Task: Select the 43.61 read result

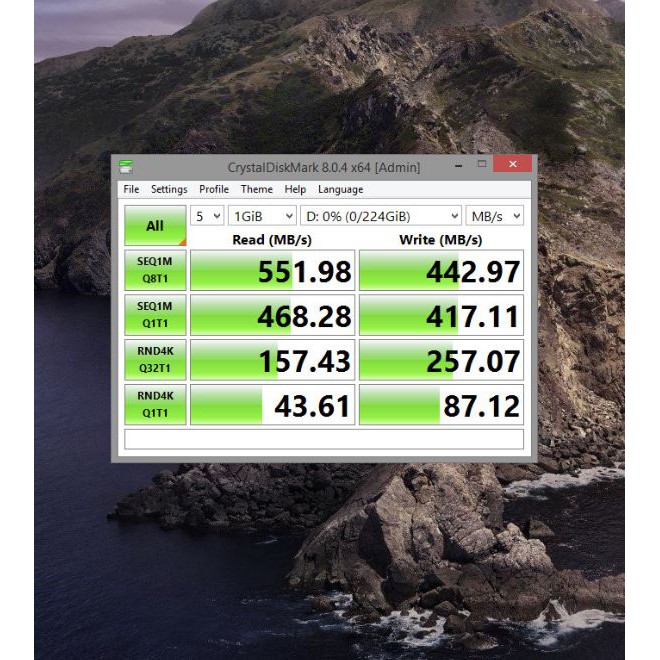Action: [x=273, y=405]
